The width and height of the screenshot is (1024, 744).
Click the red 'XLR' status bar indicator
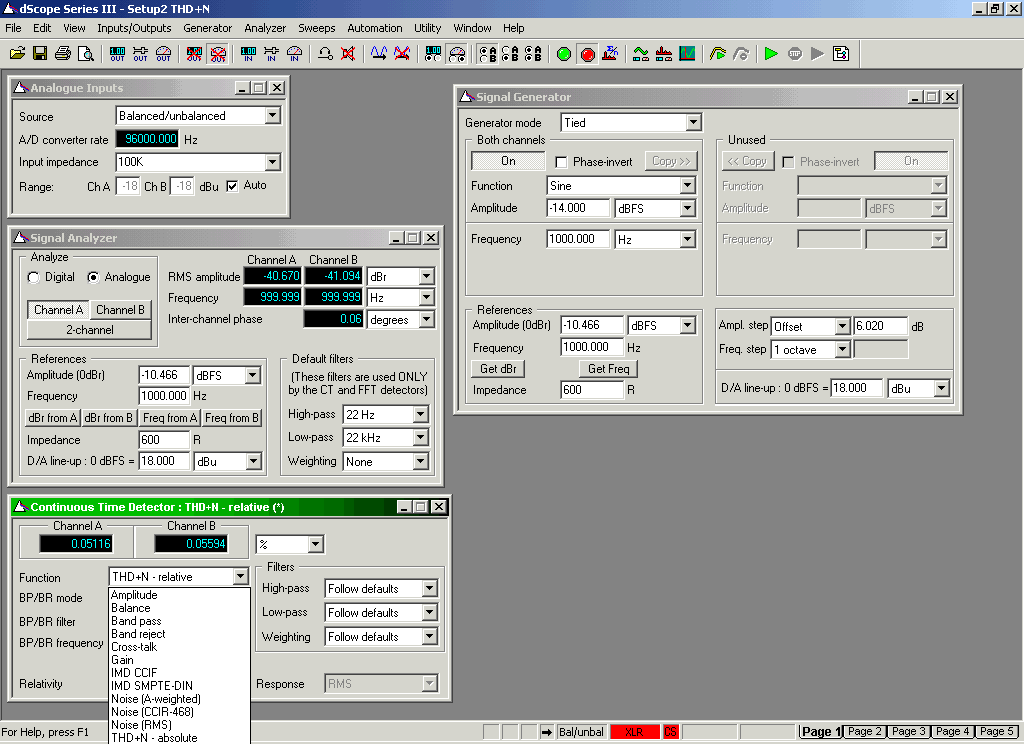pyautogui.click(x=634, y=732)
